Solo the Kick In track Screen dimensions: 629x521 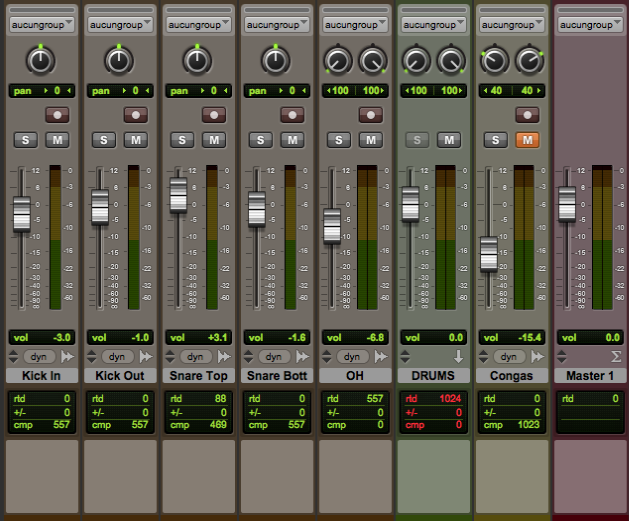pos(25,140)
